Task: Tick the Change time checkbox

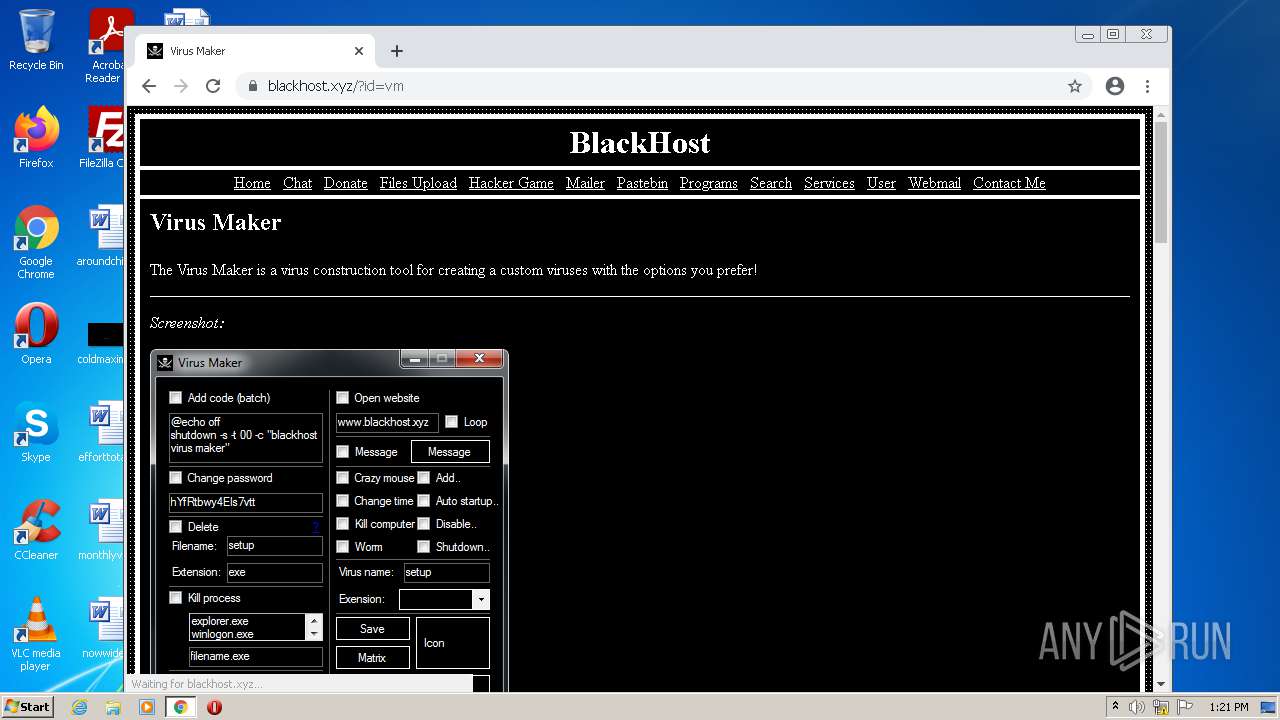Action: [x=342, y=501]
